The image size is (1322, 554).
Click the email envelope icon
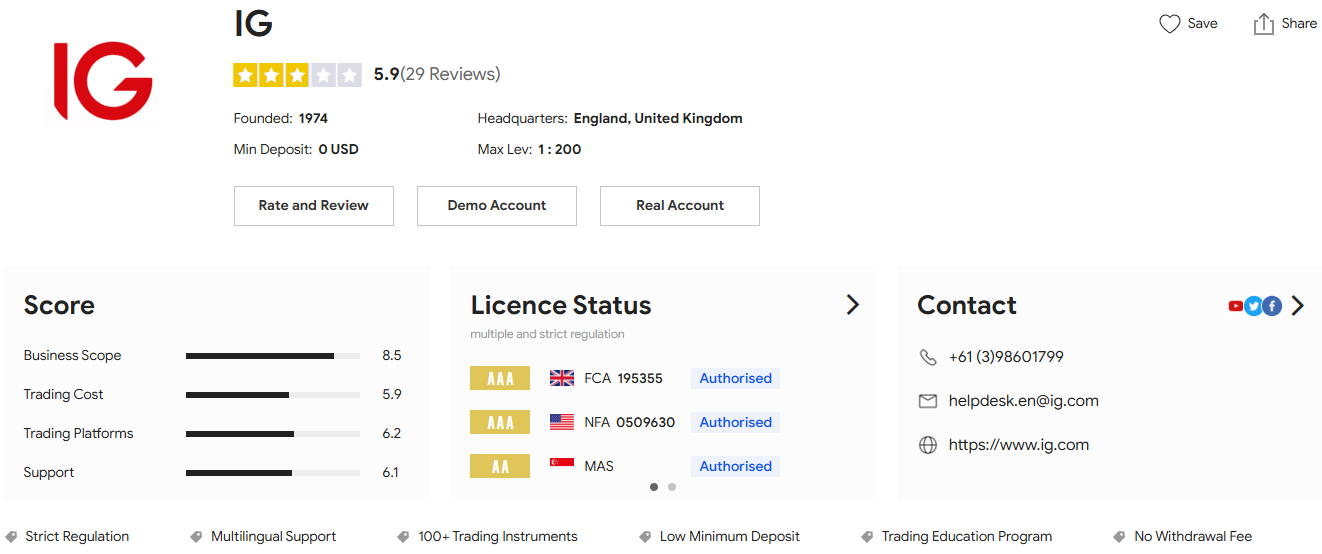tap(928, 401)
